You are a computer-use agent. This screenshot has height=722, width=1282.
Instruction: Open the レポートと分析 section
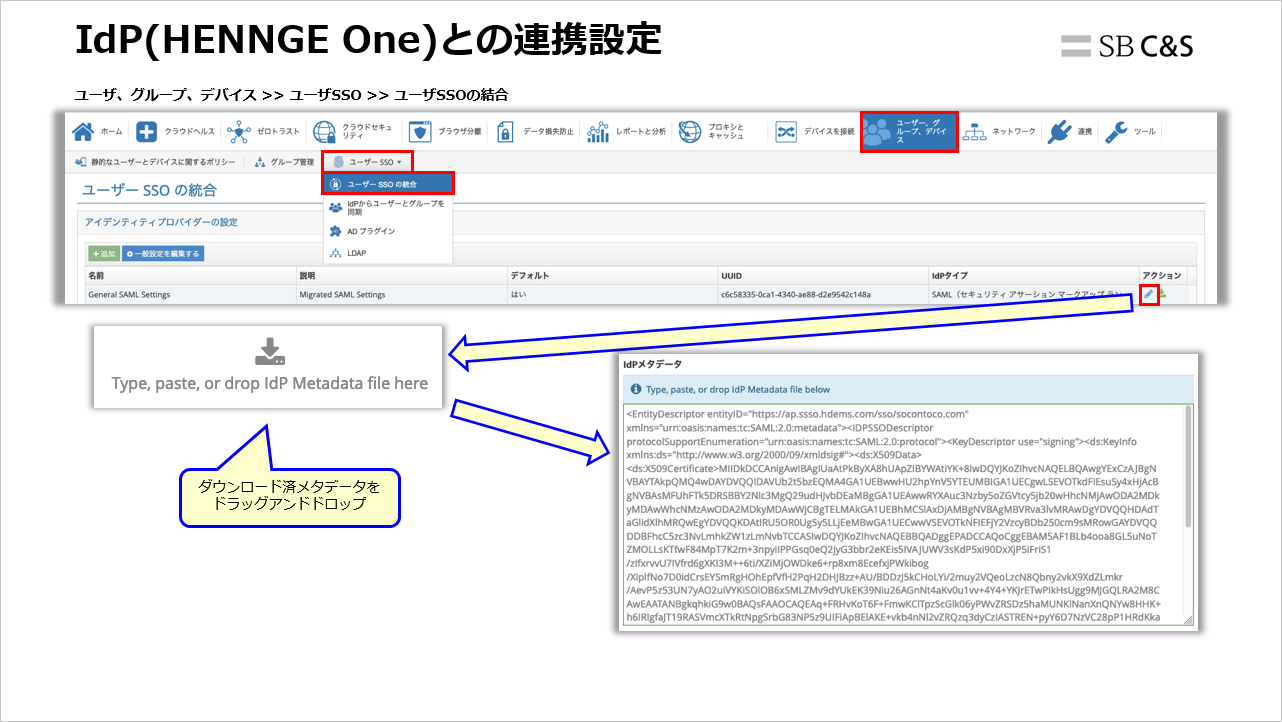(627, 132)
